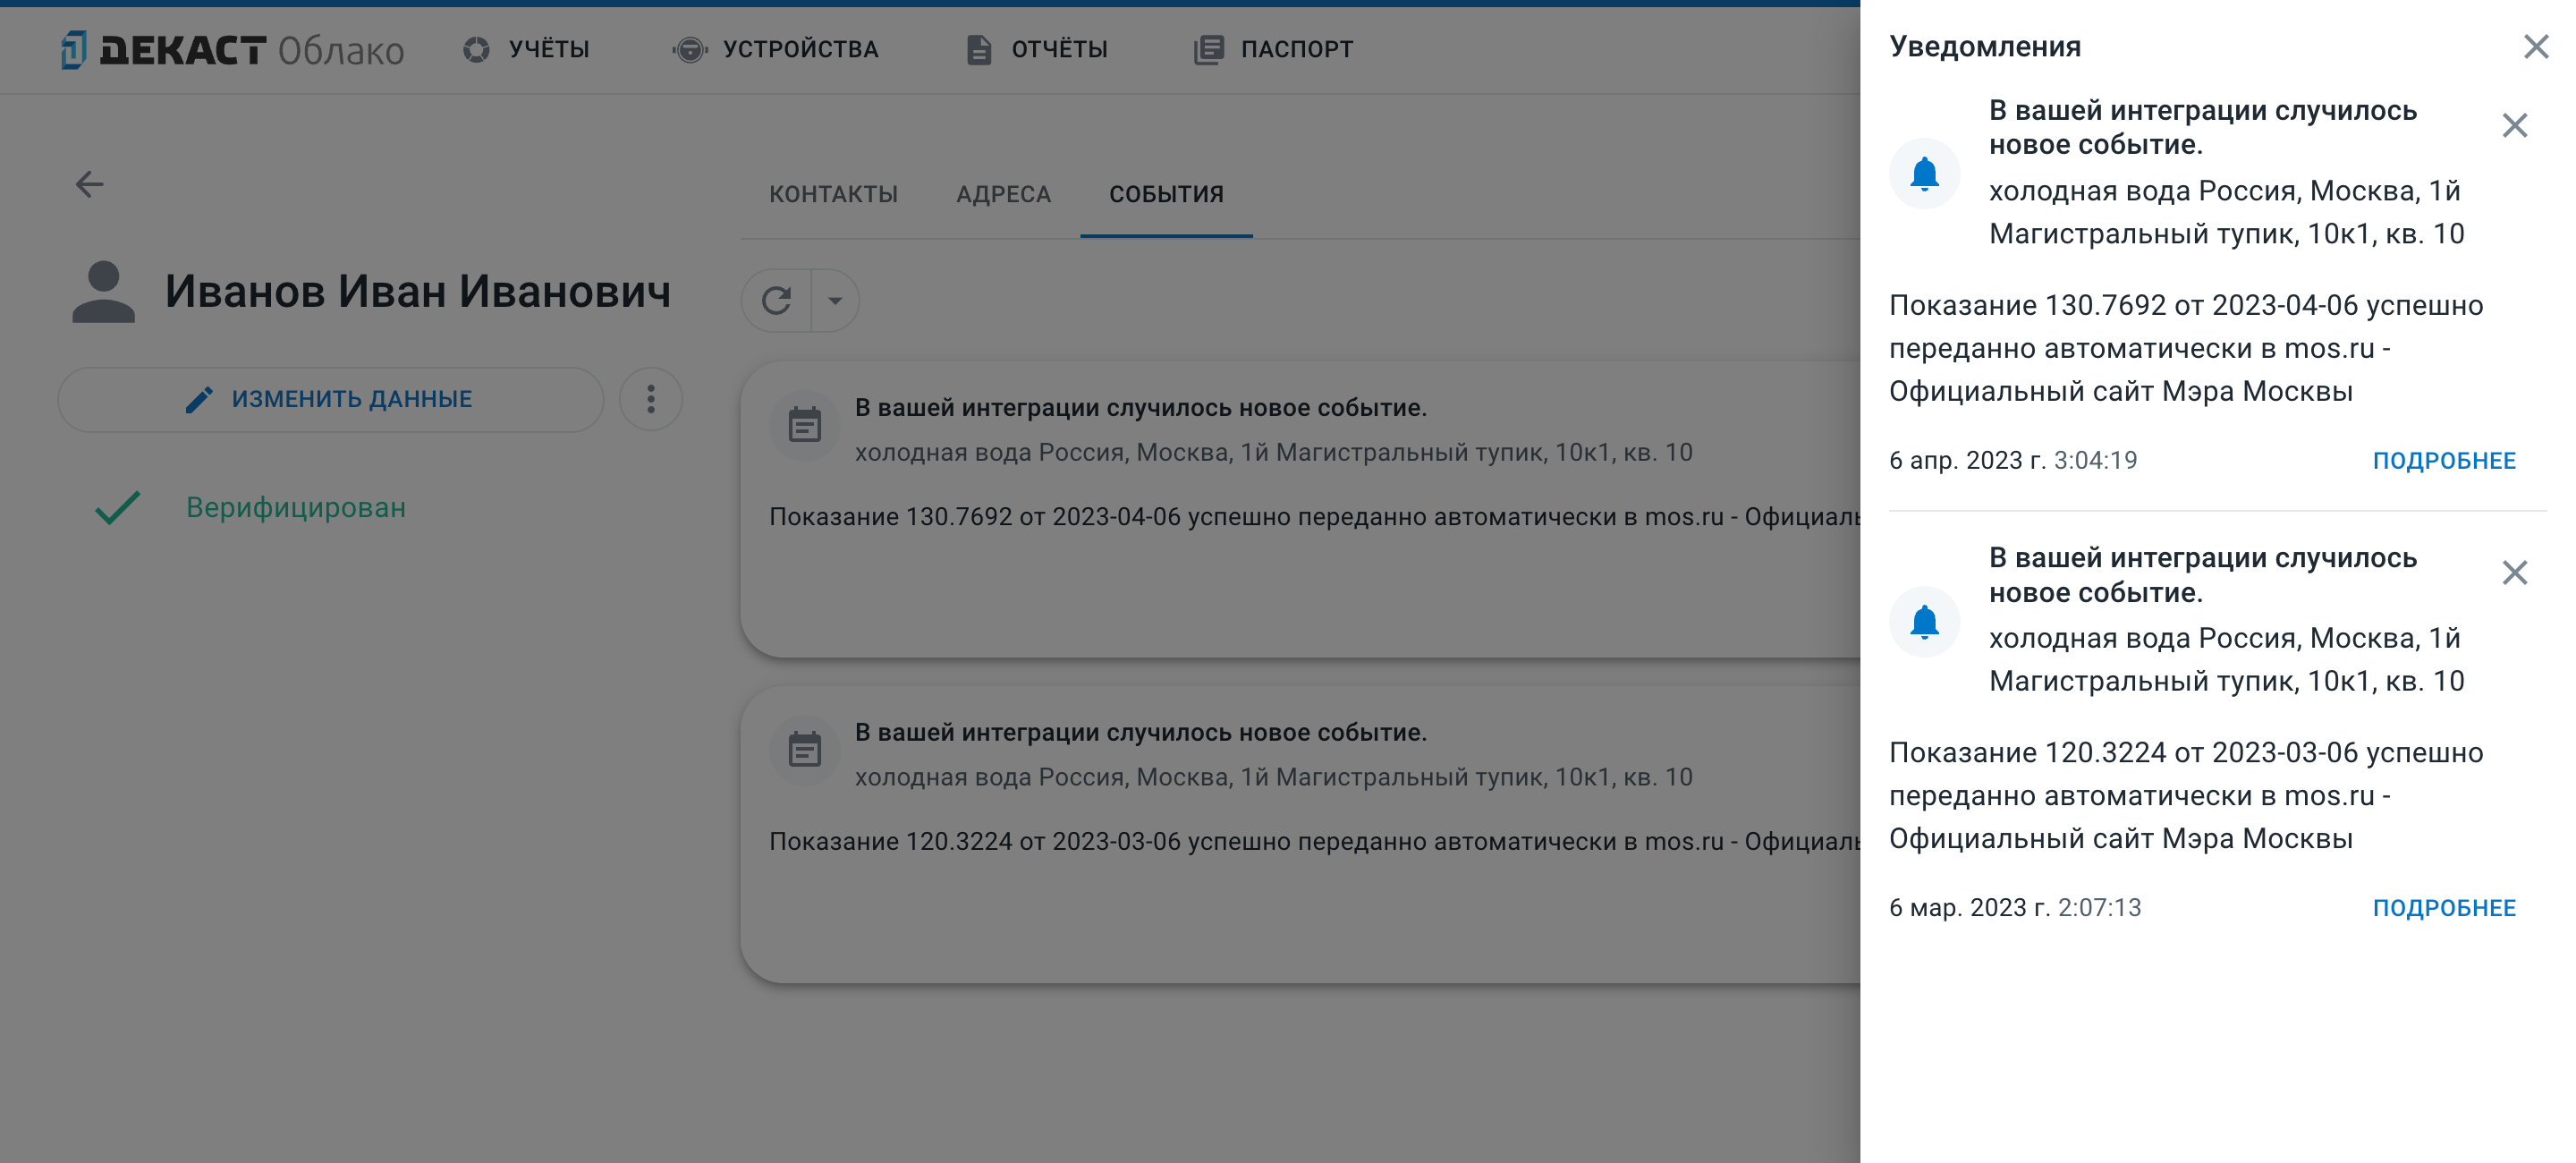The image size is (2576, 1163).
Task: Click bell icon of 120.3224 notification
Action: [1924, 621]
